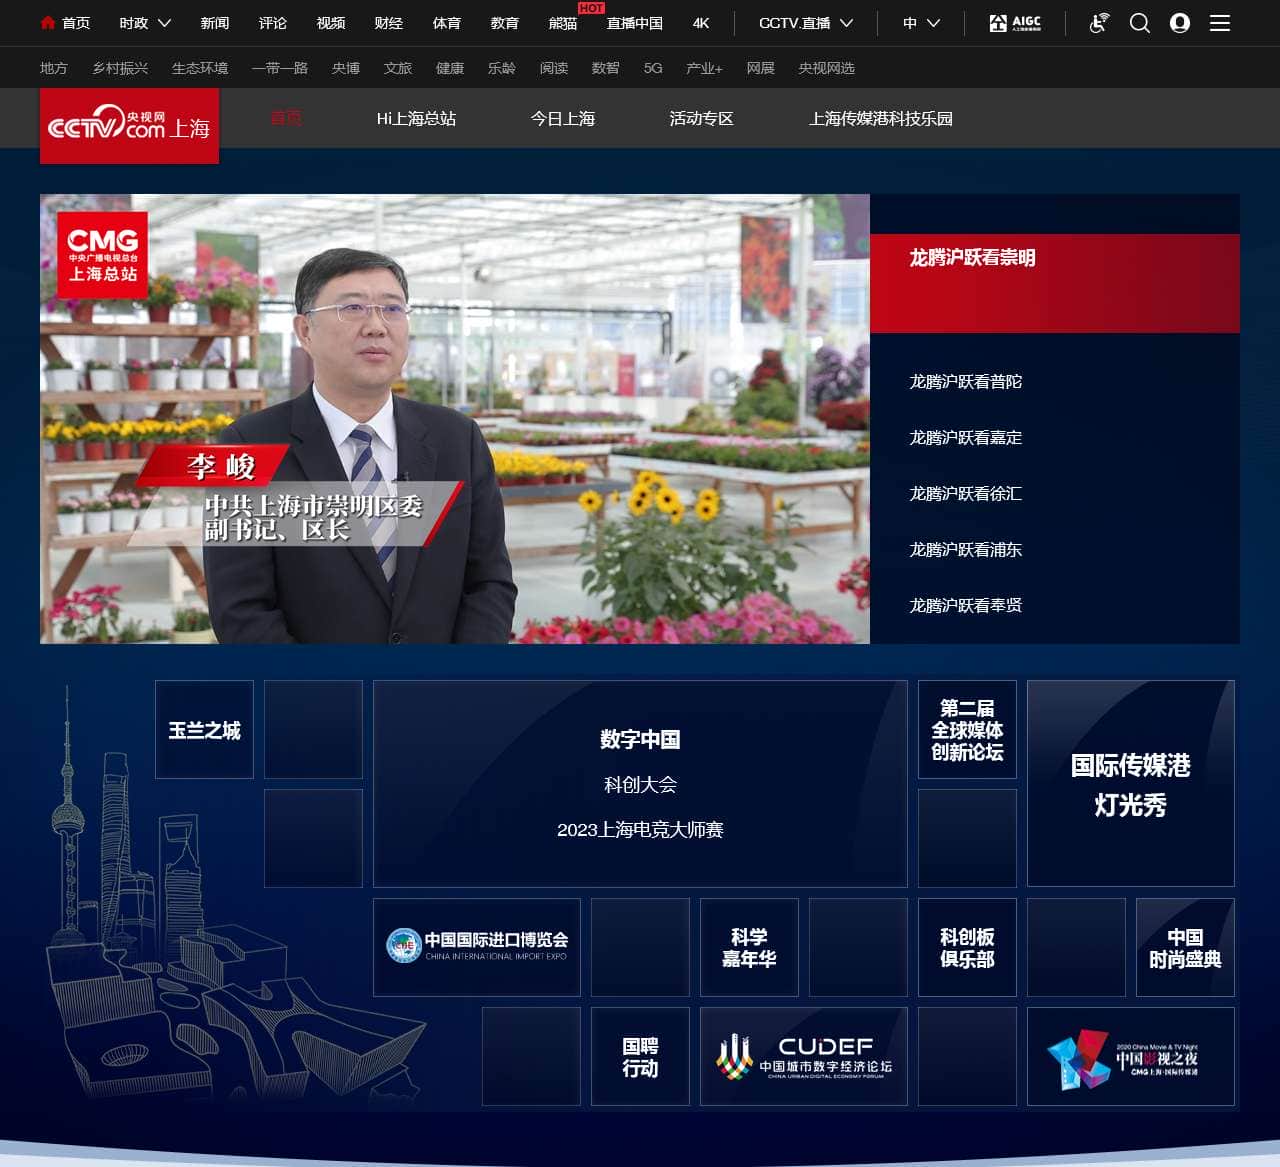The height and width of the screenshot is (1167, 1280).
Task: Select the 上海传媒港科技乐园 tab
Action: click(x=881, y=118)
